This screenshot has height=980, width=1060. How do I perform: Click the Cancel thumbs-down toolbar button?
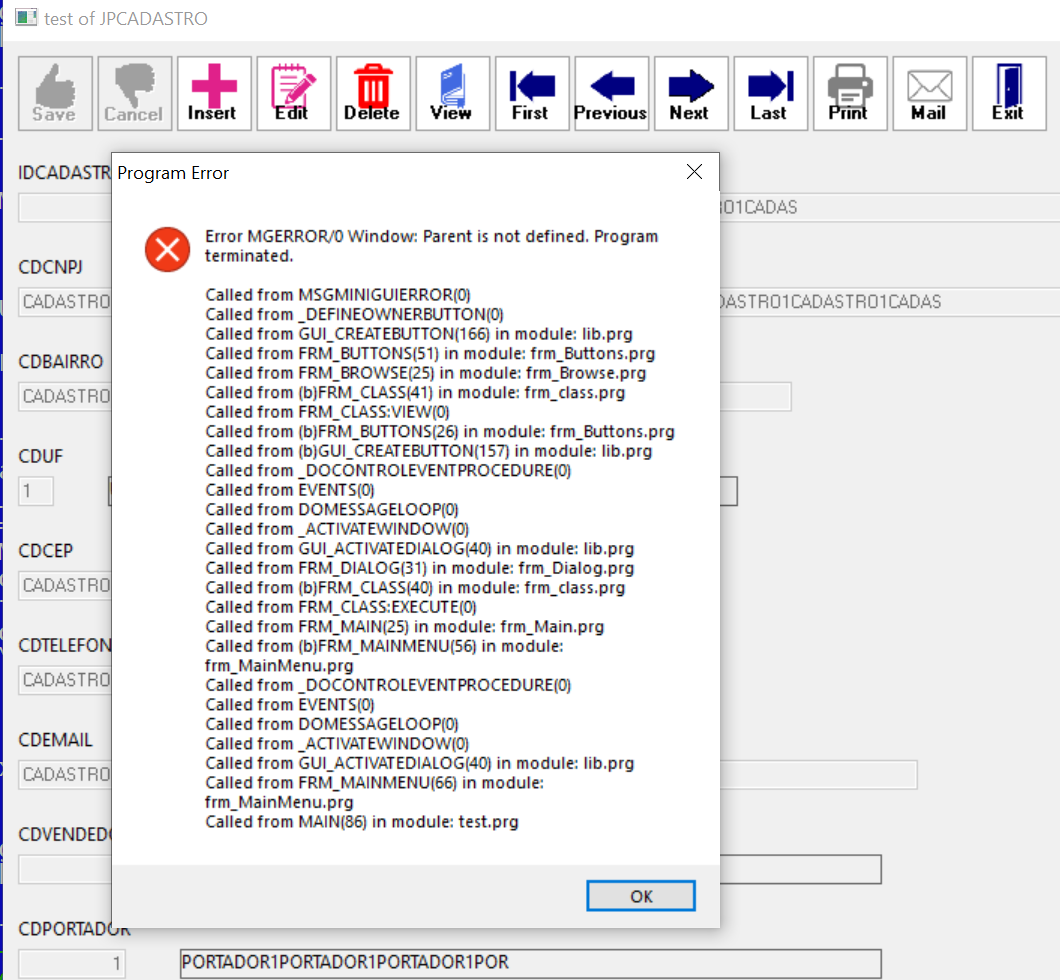pyautogui.click(x=135, y=93)
